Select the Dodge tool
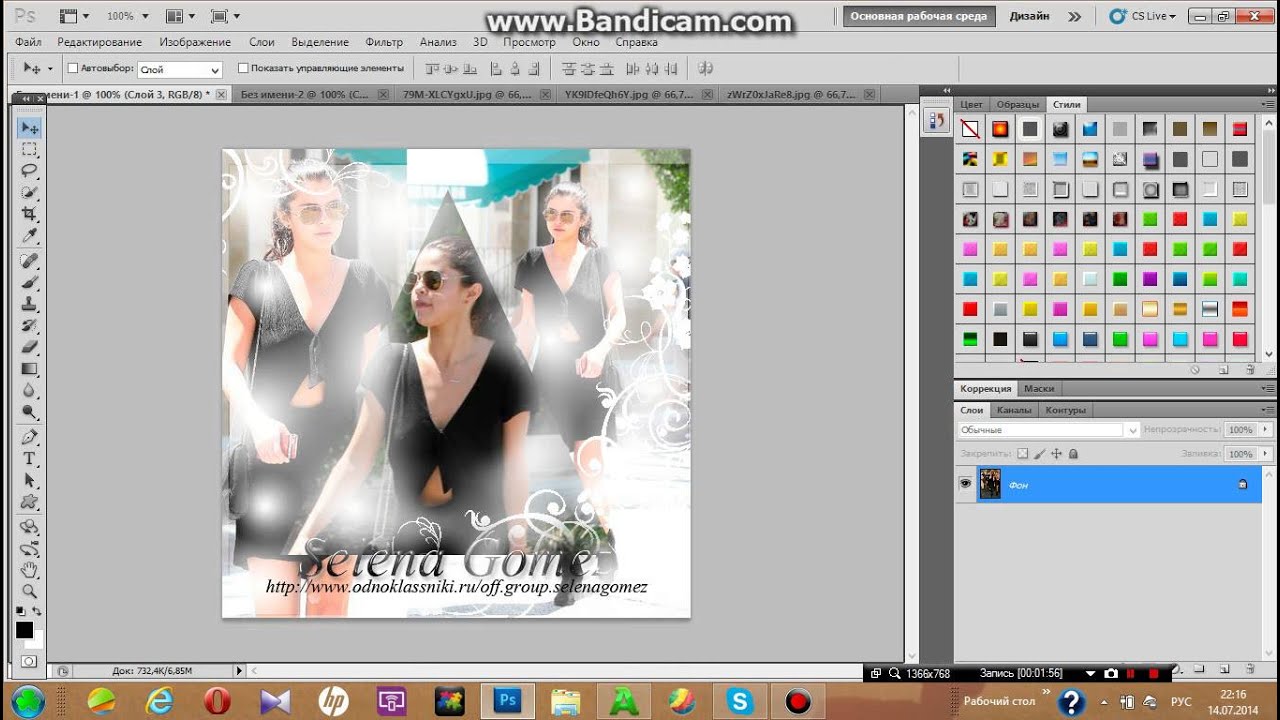This screenshot has width=1280, height=720. coord(29,413)
